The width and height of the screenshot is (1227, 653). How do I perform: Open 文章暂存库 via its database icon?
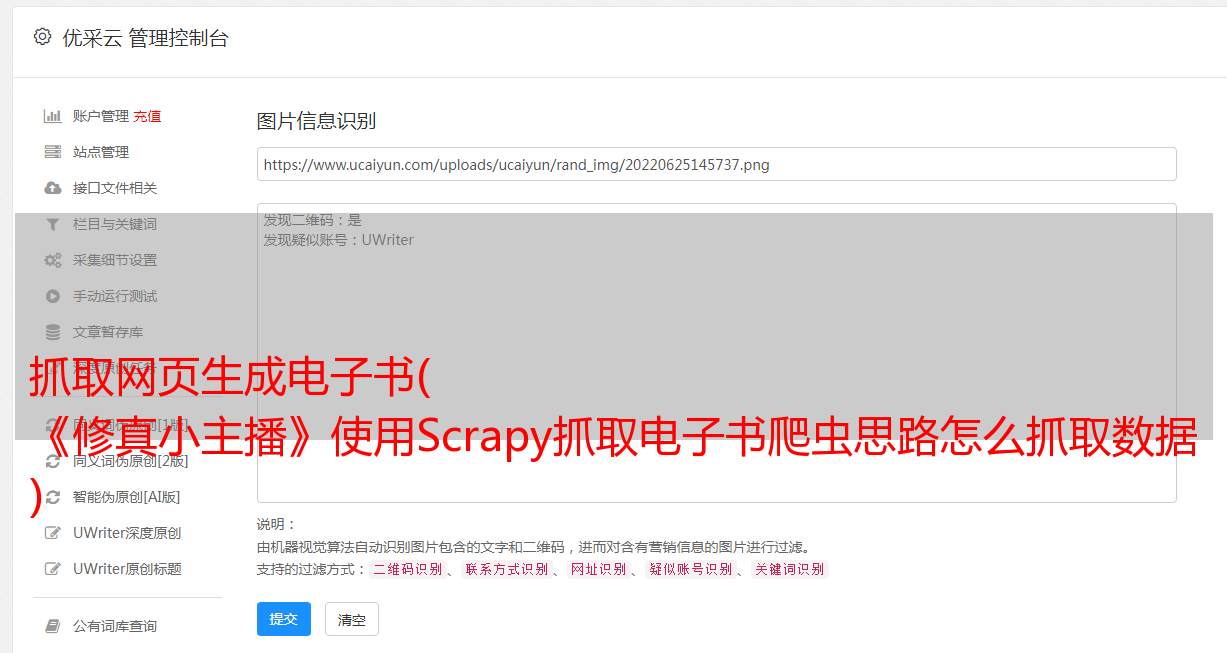coord(53,332)
